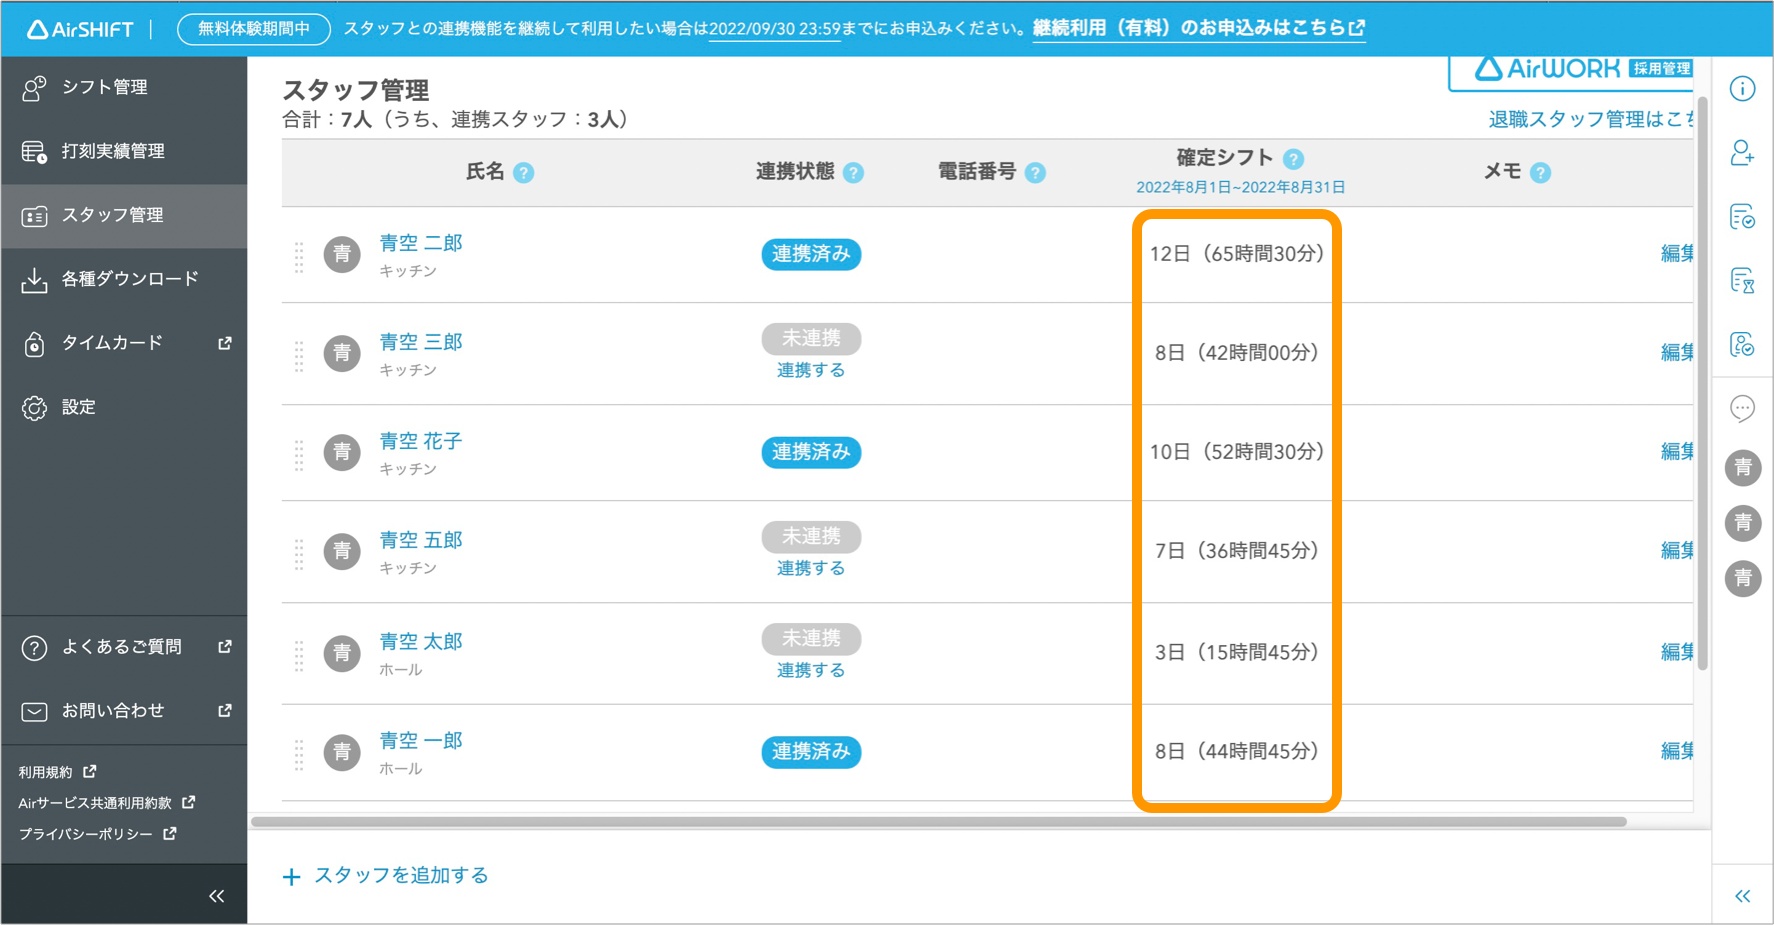
Task: Expand right panel using bottom chevron
Action: [x=1742, y=896]
